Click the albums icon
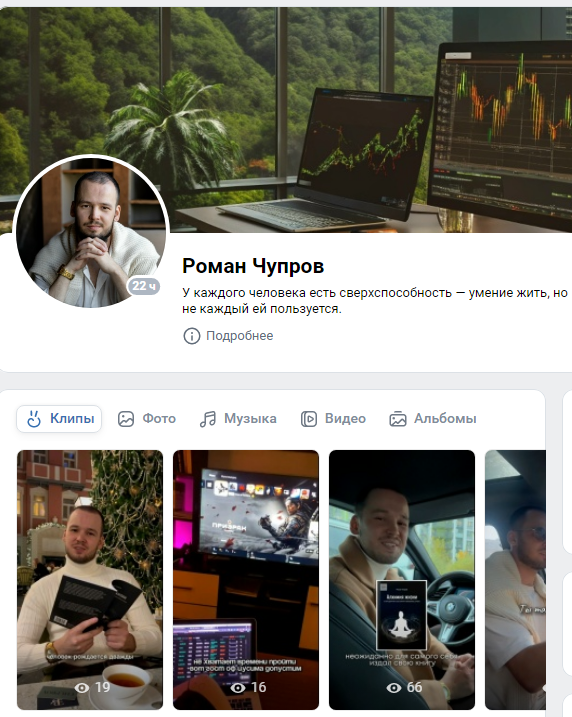 pyautogui.click(x=398, y=419)
